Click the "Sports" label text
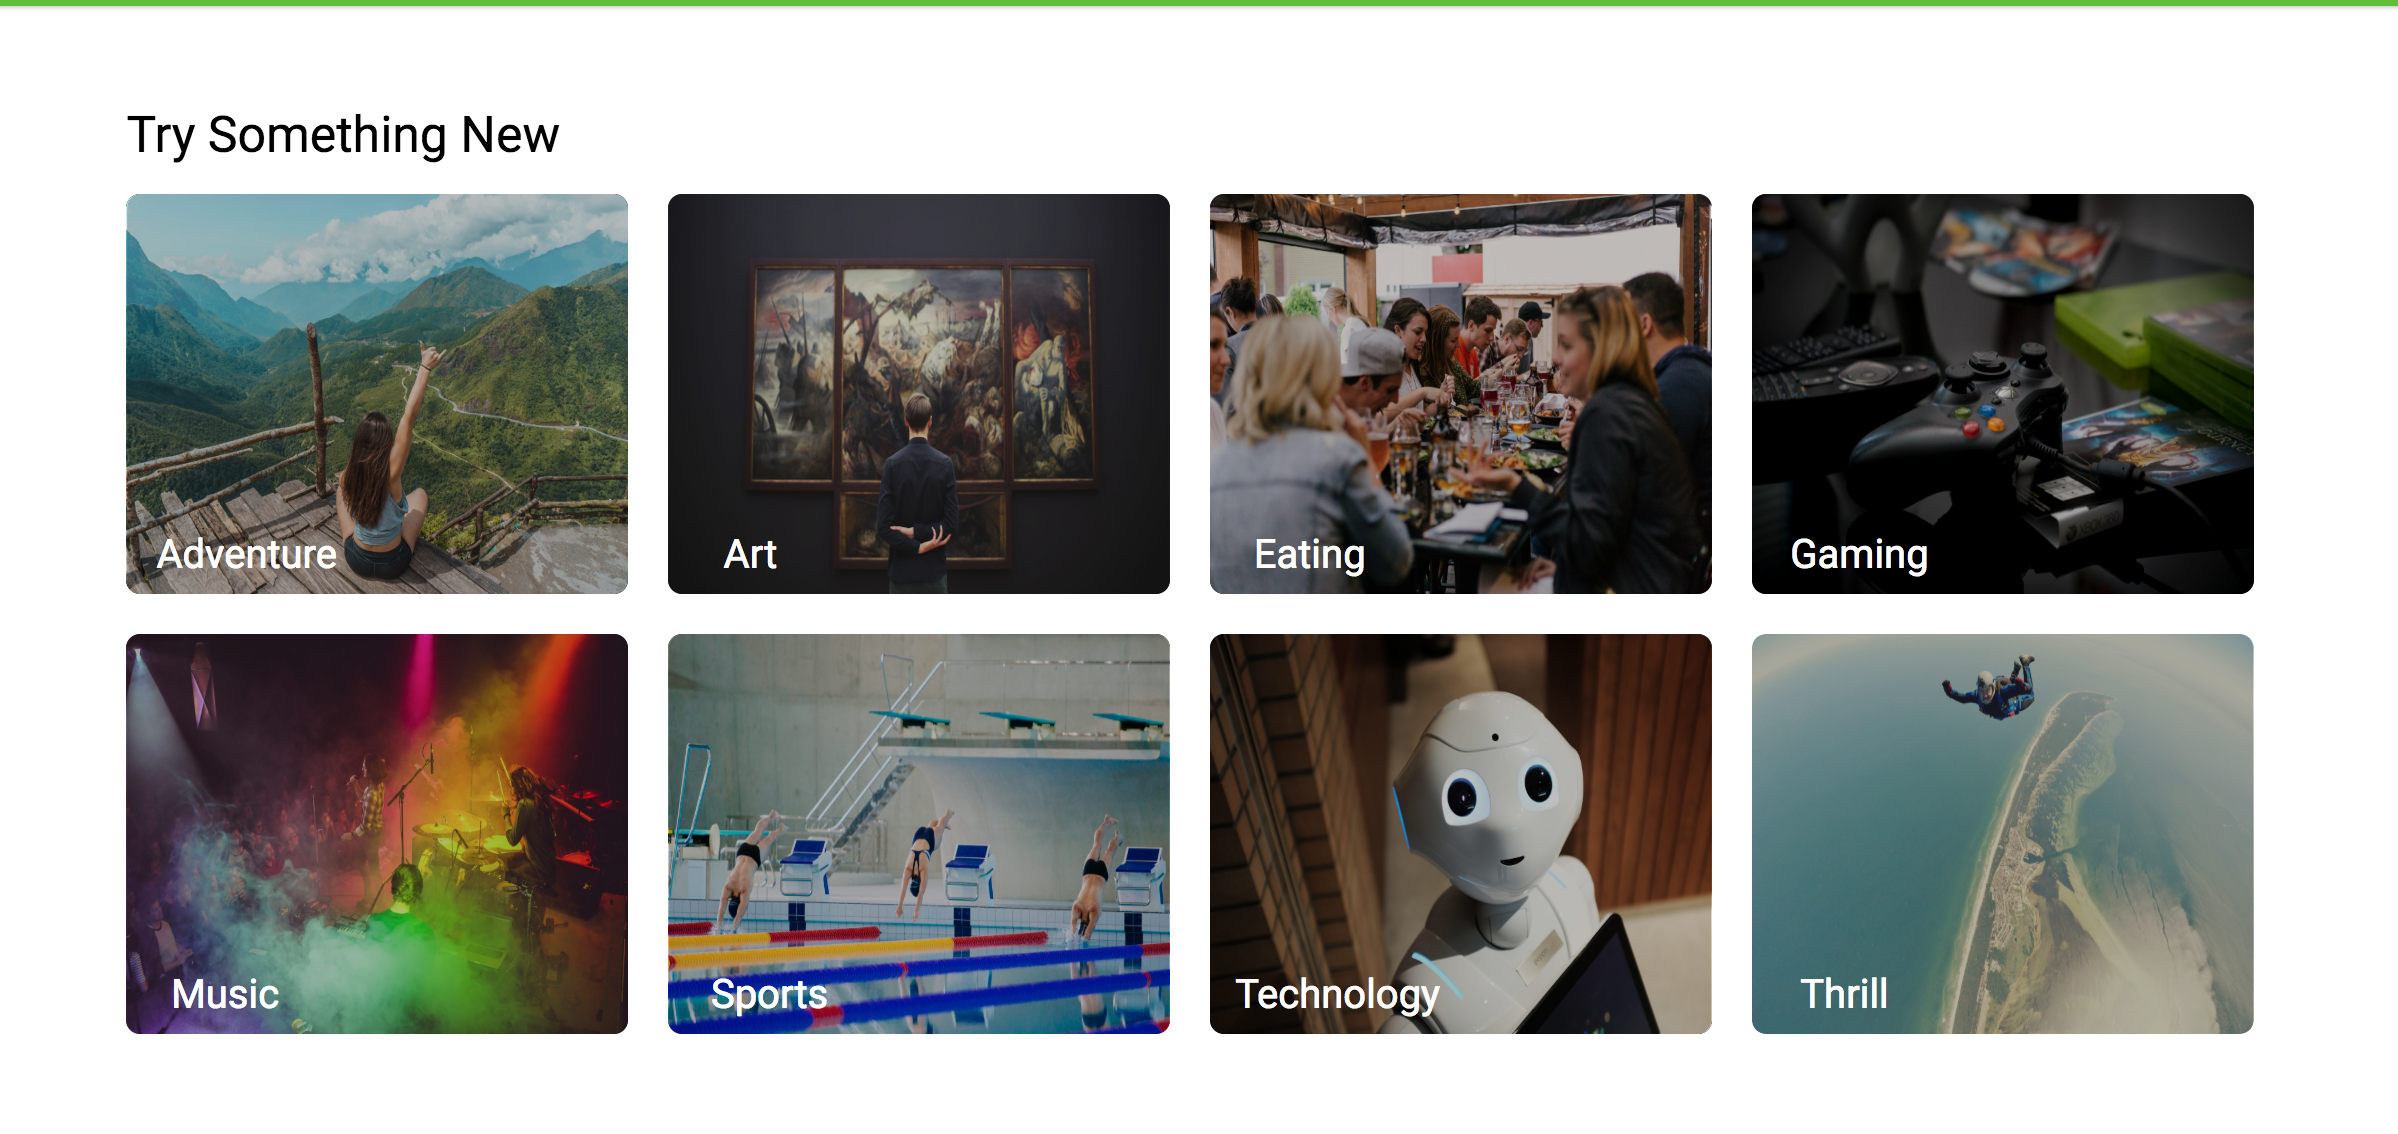The width and height of the screenshot is (2398, 1134). click(x=769, y=995)
